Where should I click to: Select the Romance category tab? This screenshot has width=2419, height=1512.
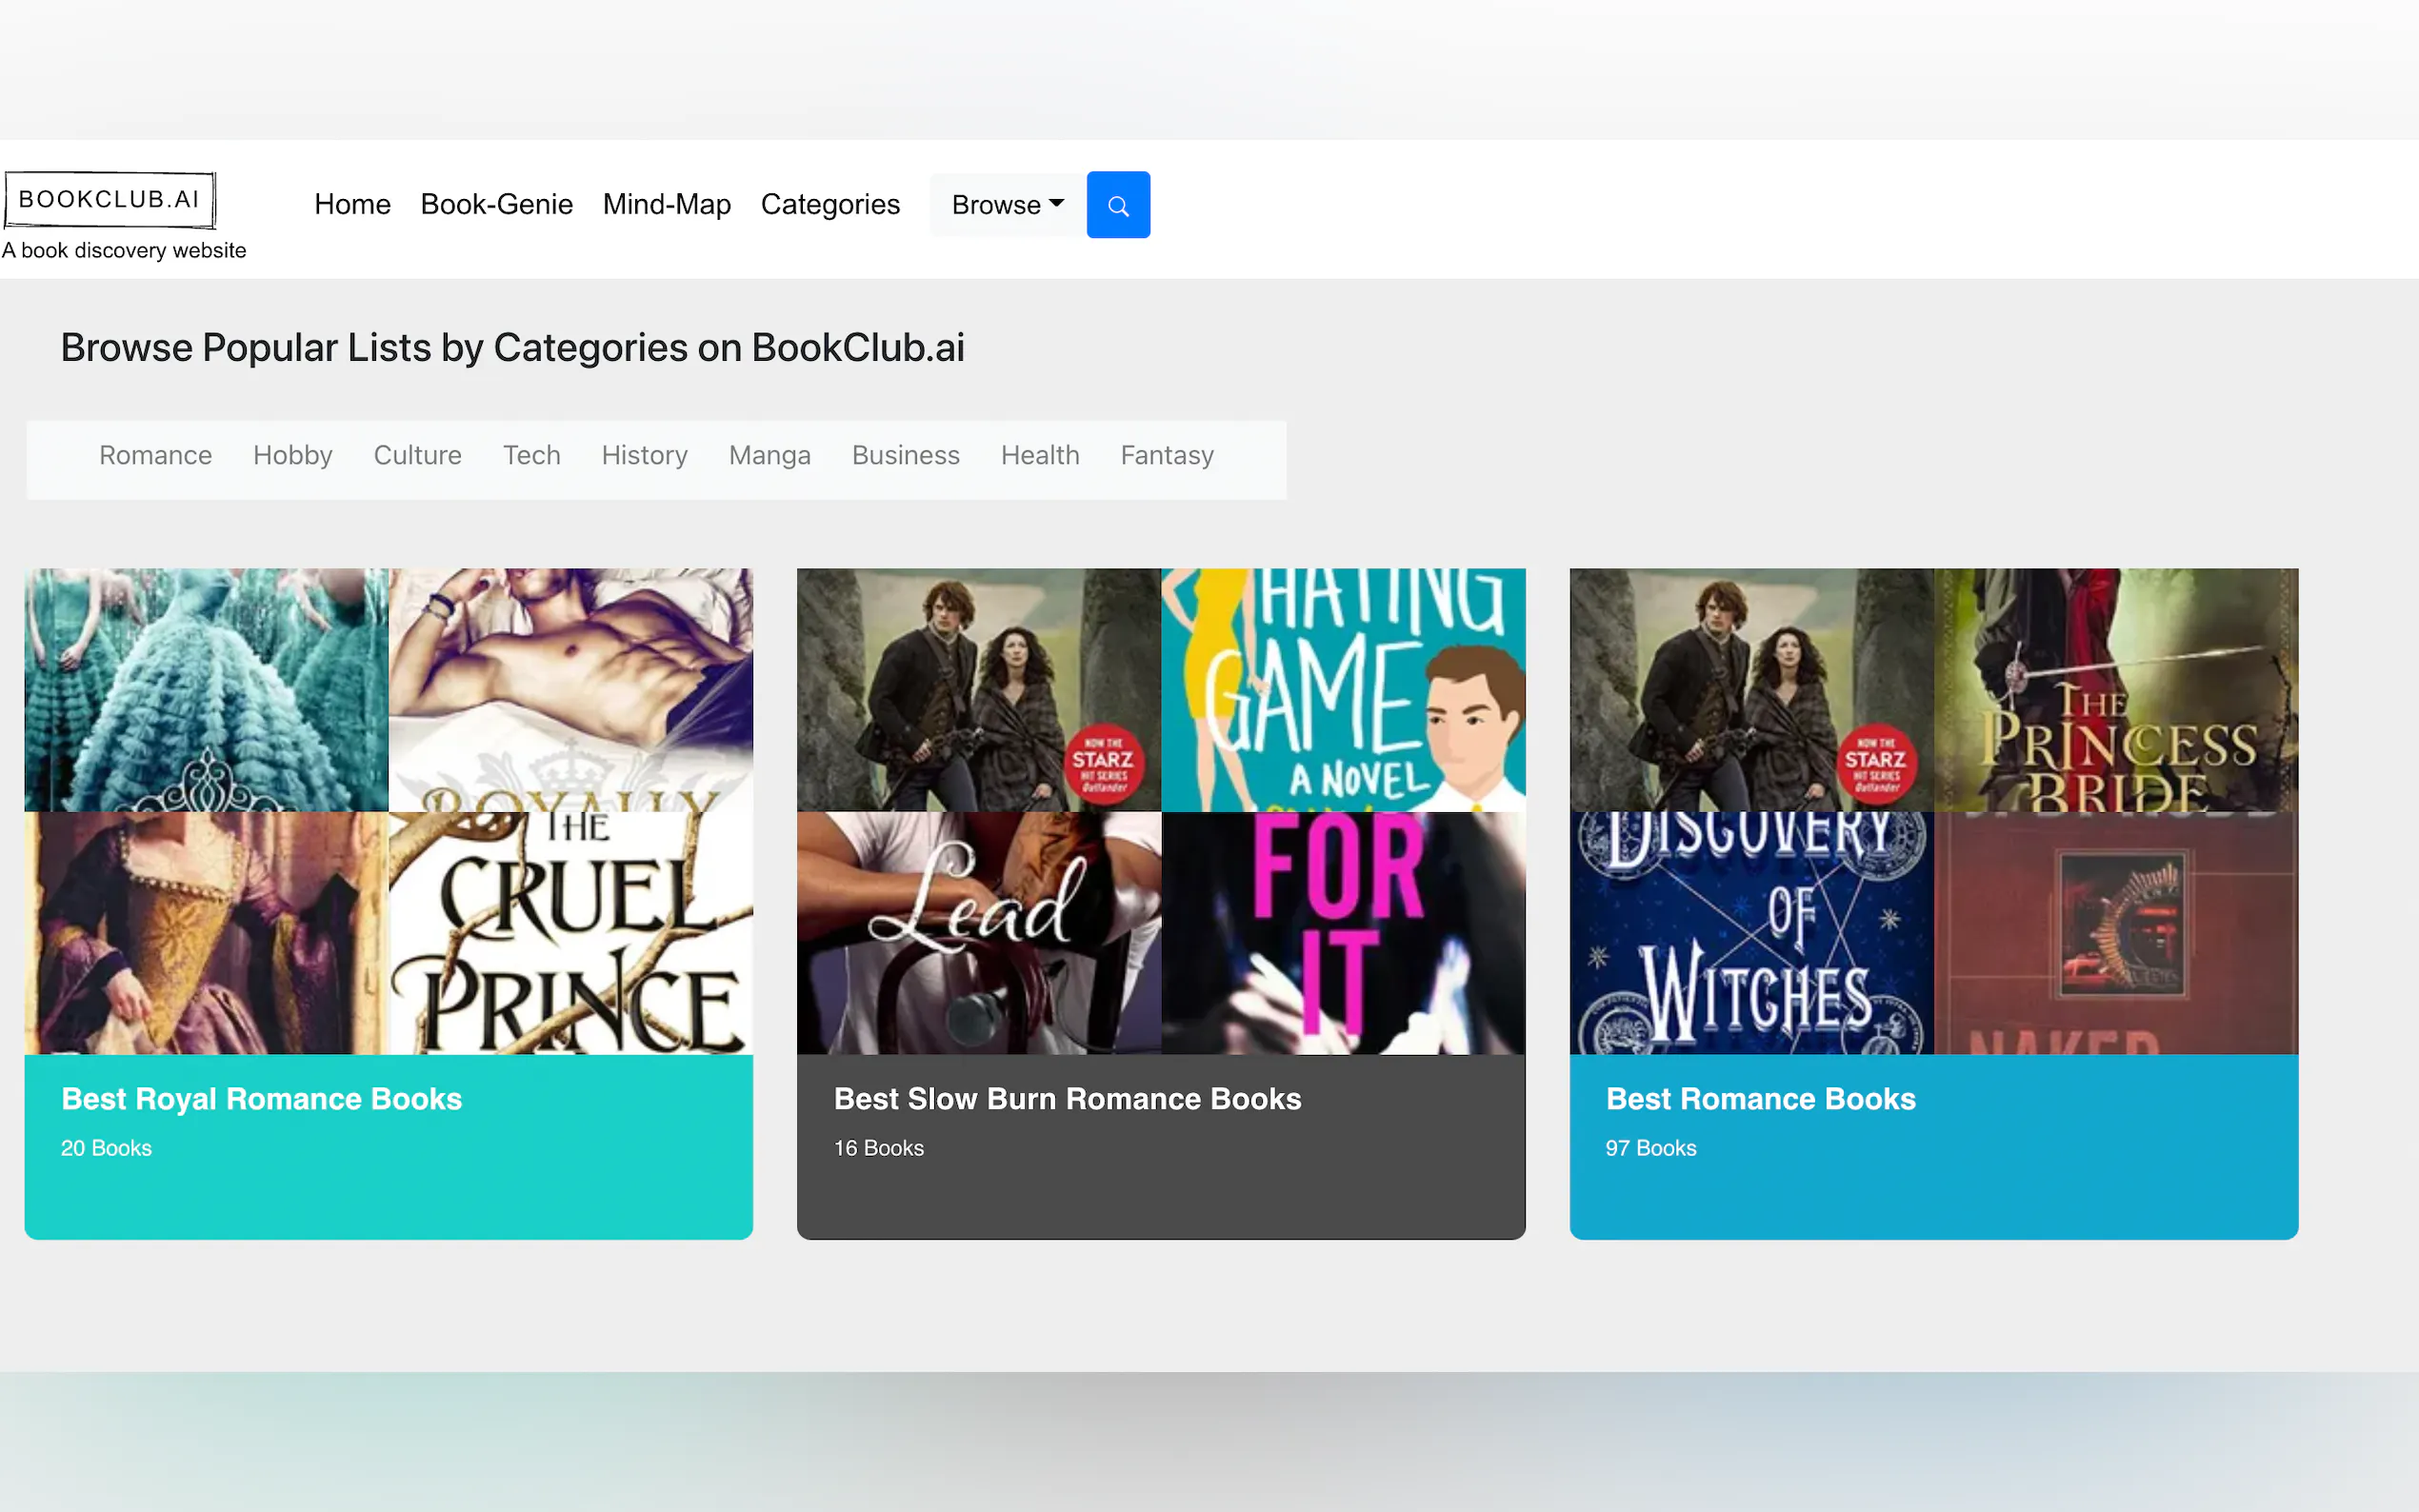click(155, 456)
